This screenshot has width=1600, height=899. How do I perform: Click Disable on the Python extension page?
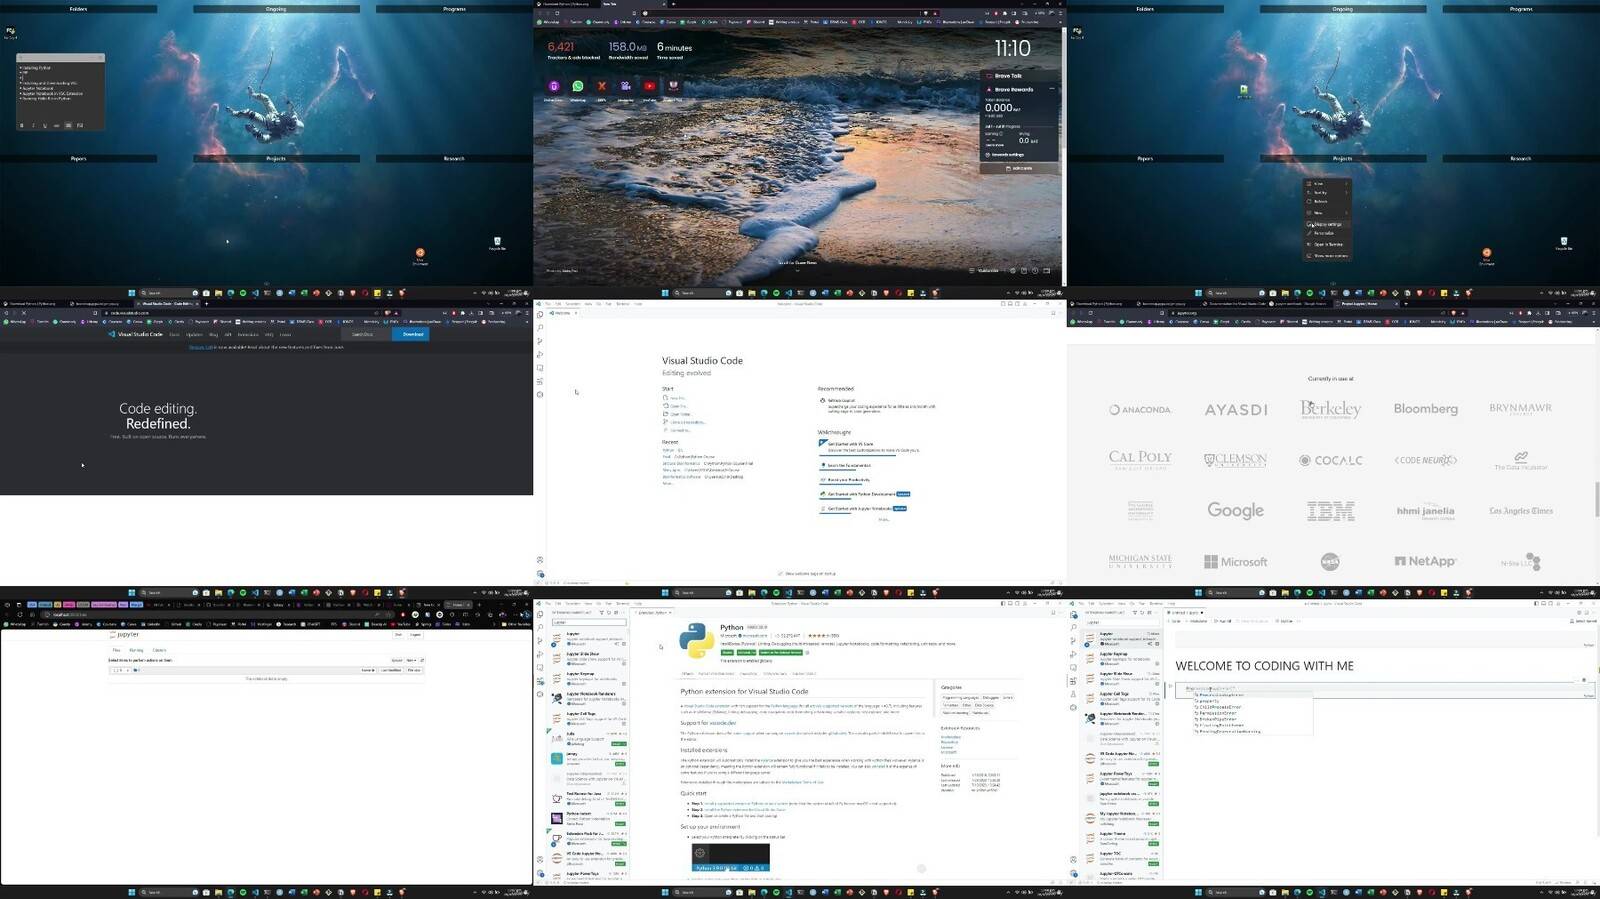coord(728,652)
